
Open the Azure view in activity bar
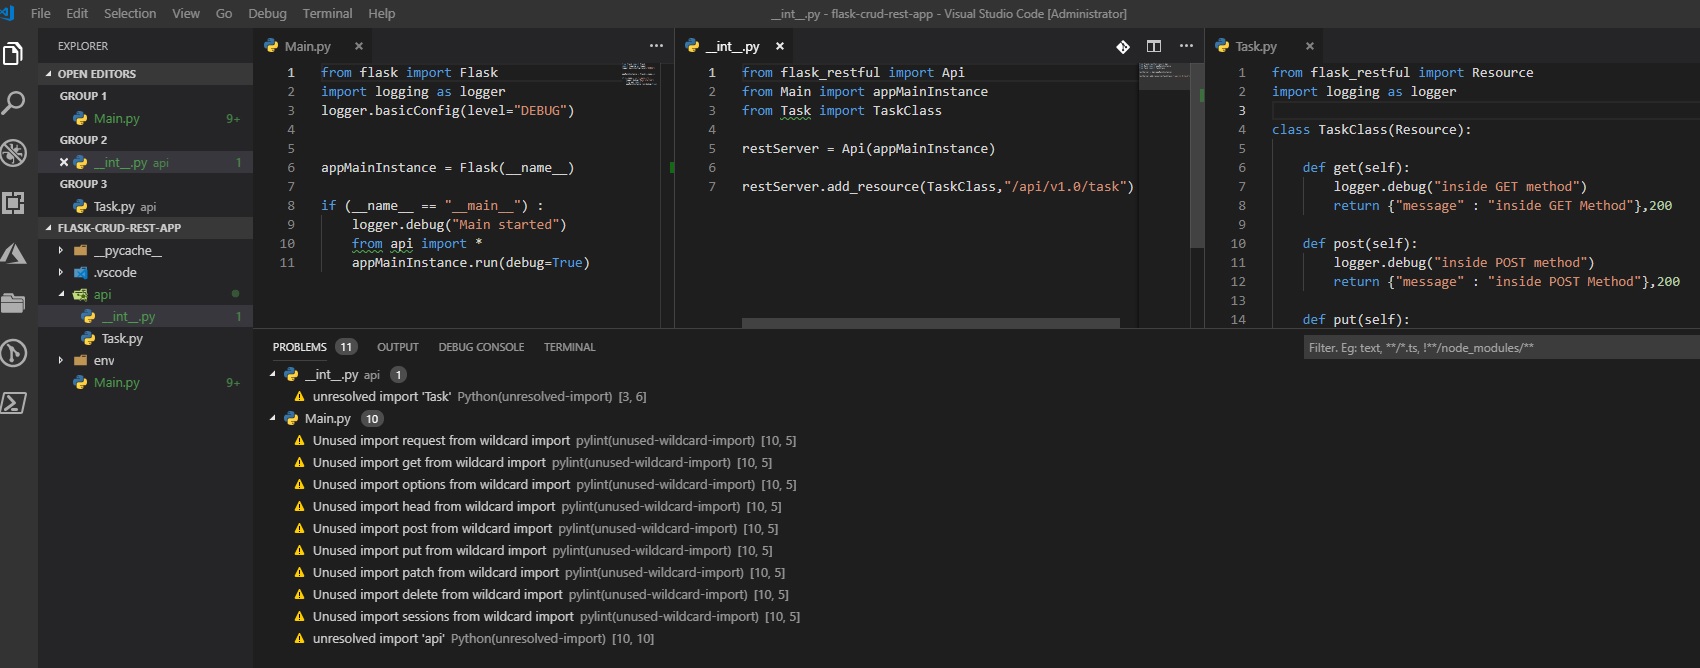13,253
